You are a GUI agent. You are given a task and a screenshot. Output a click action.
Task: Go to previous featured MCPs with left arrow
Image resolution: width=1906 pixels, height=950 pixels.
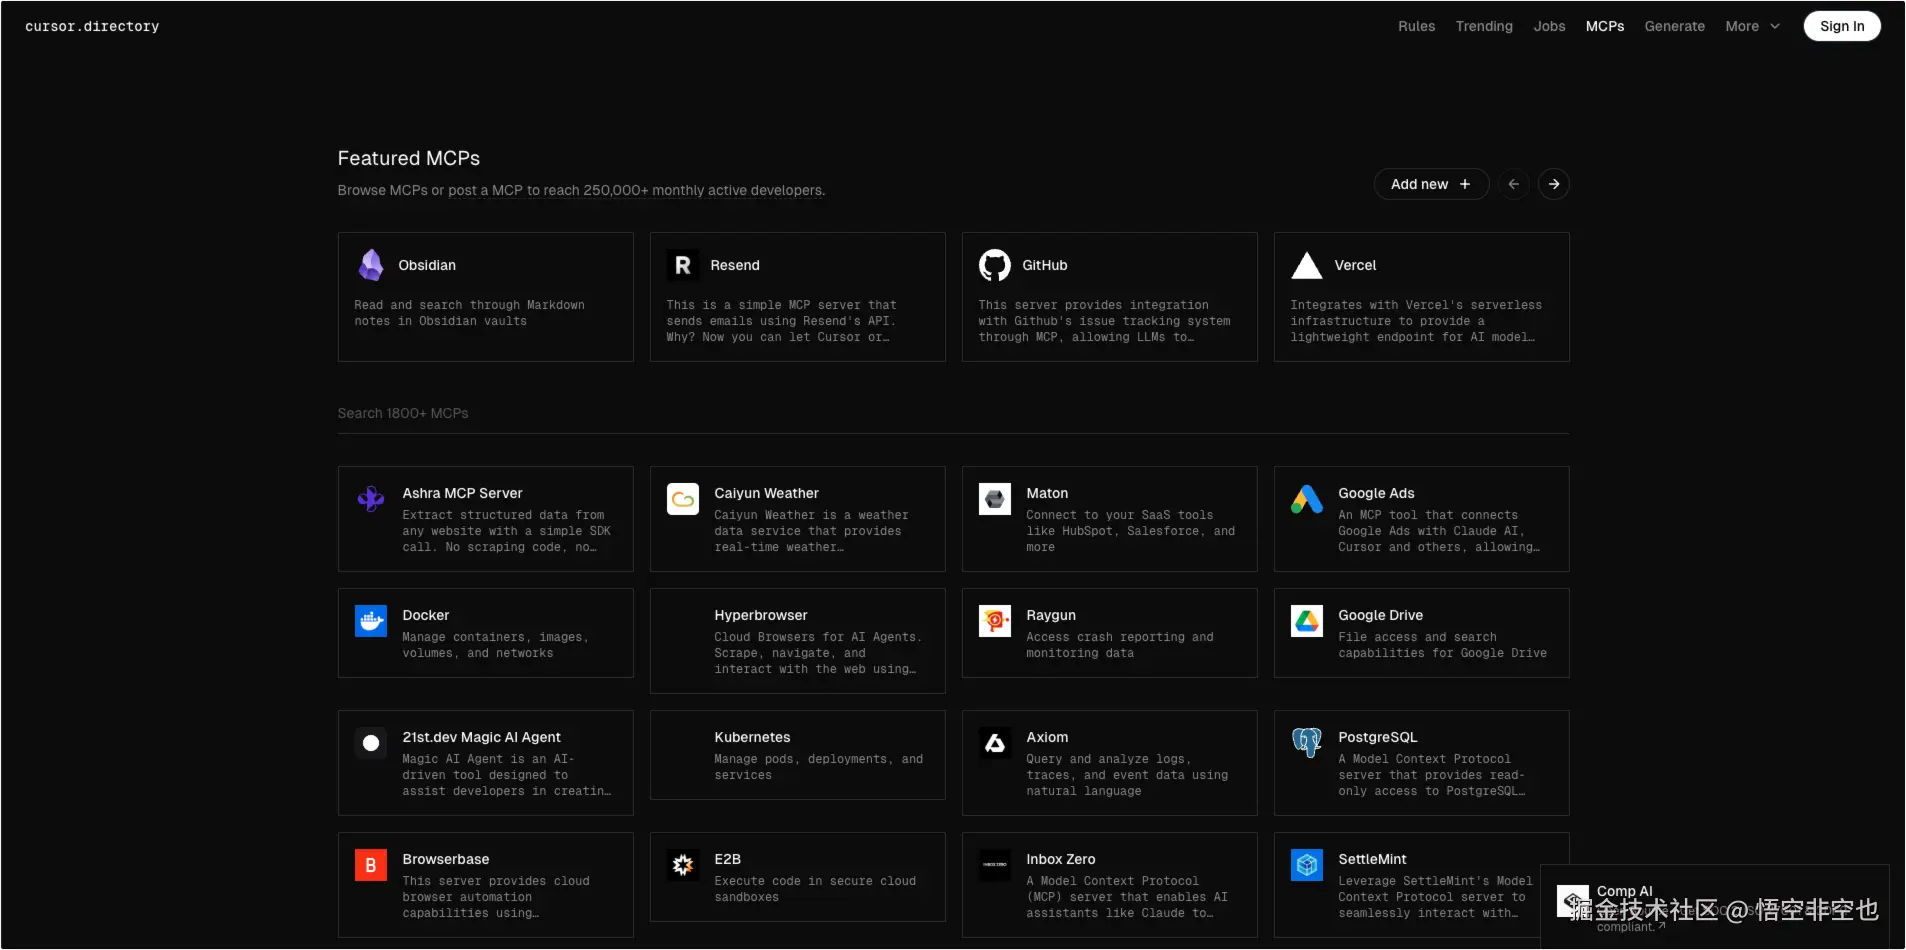[1514, 184]
